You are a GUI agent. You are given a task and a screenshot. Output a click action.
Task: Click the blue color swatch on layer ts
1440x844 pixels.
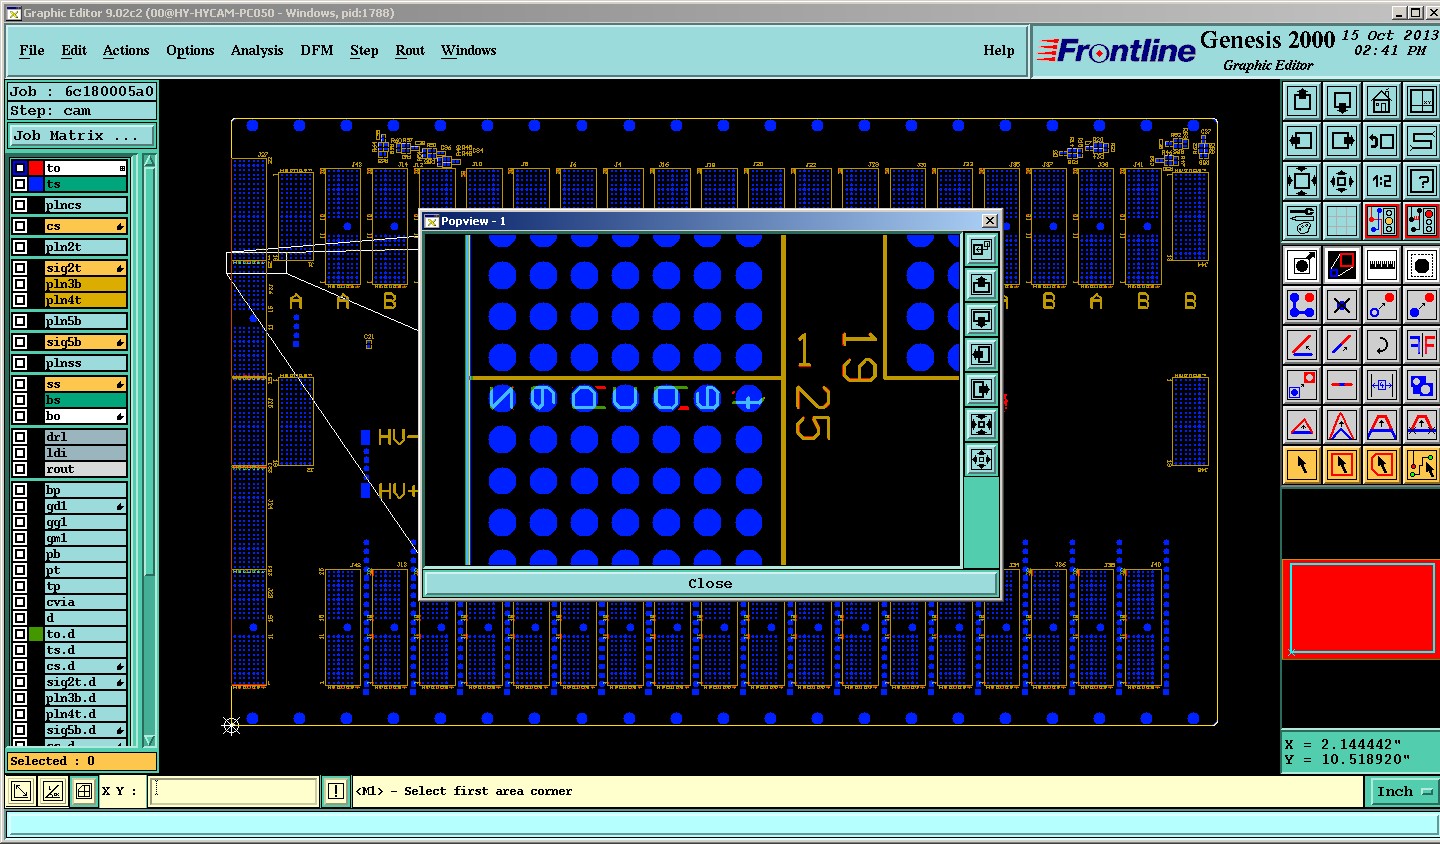36,184
